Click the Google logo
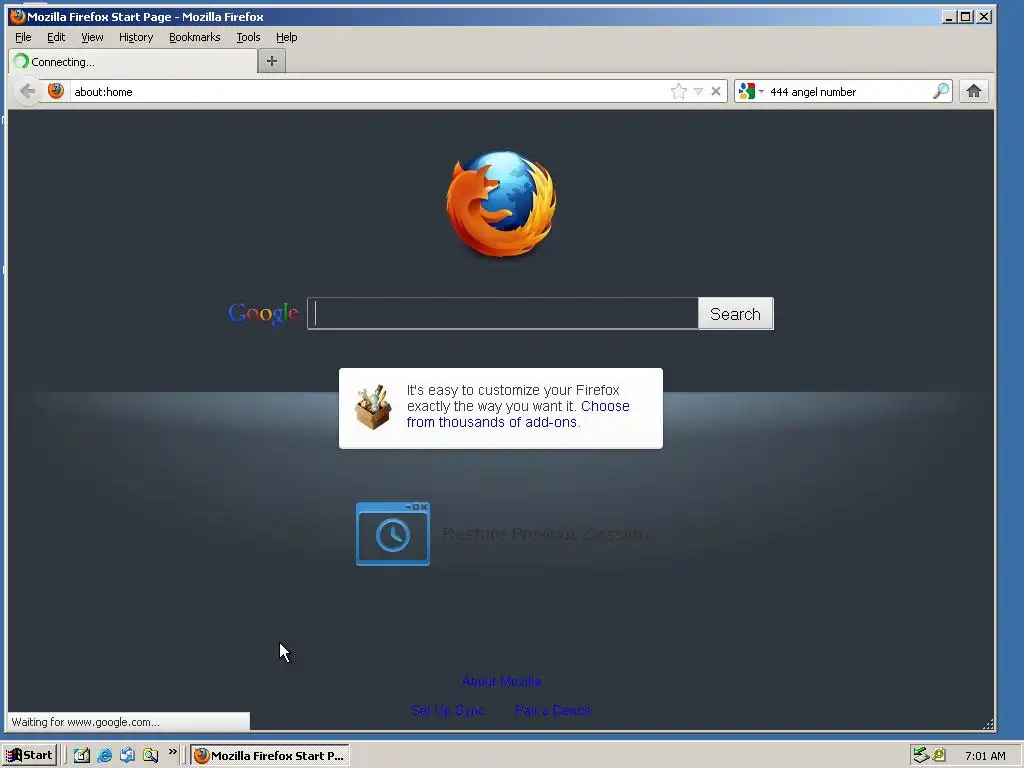 (x=263, y=314)
